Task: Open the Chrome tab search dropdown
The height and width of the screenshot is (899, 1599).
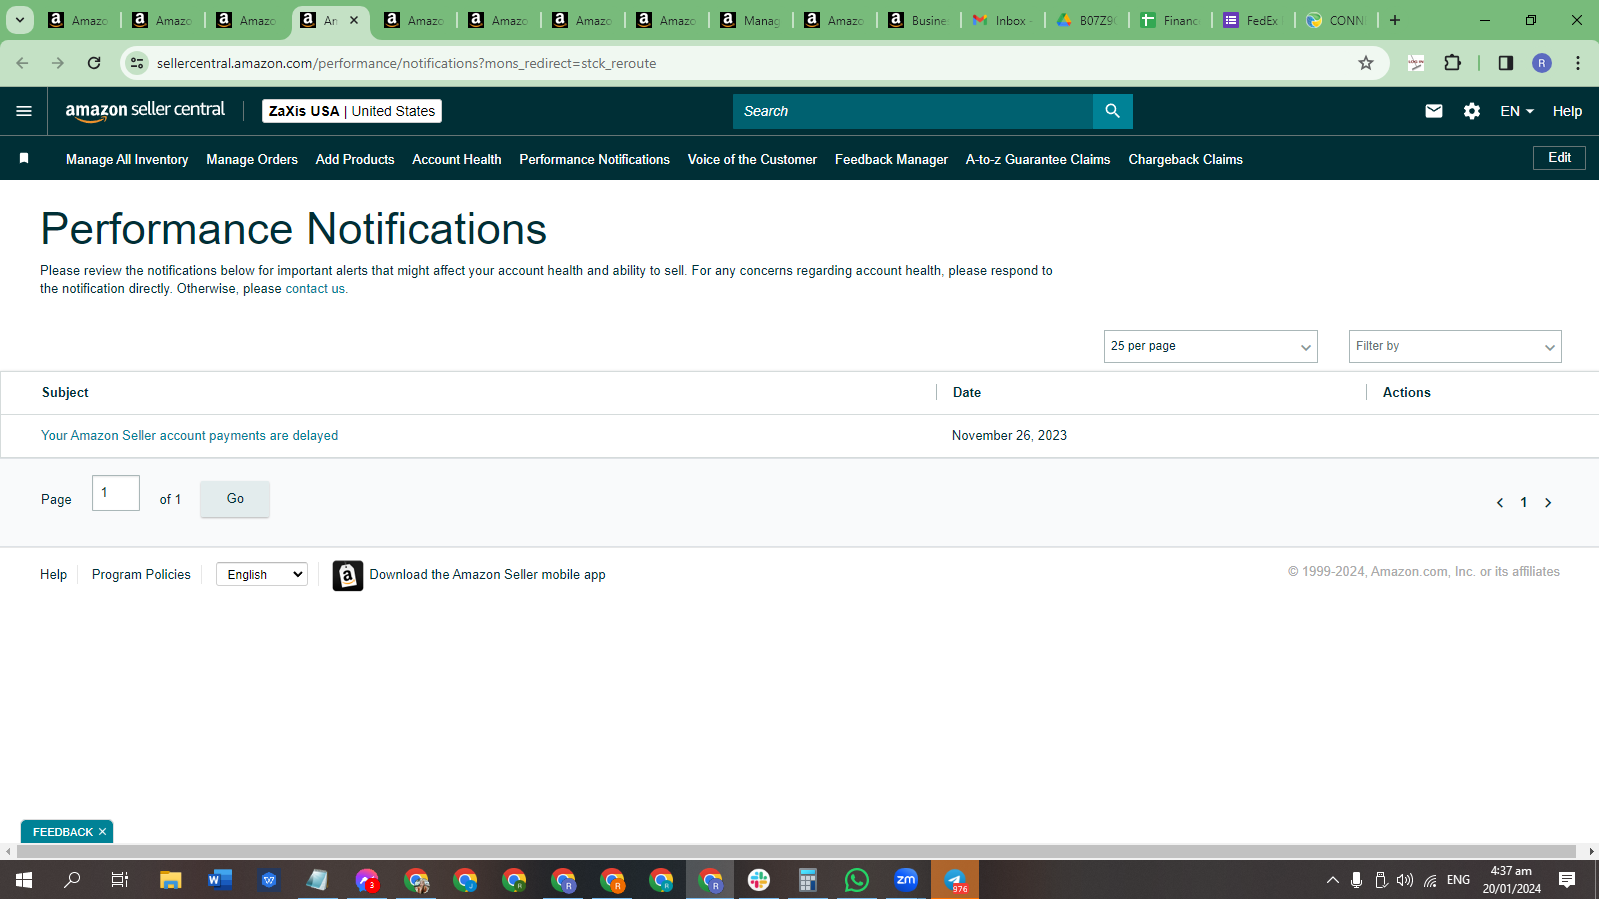Action: click(x=20, y=20)
